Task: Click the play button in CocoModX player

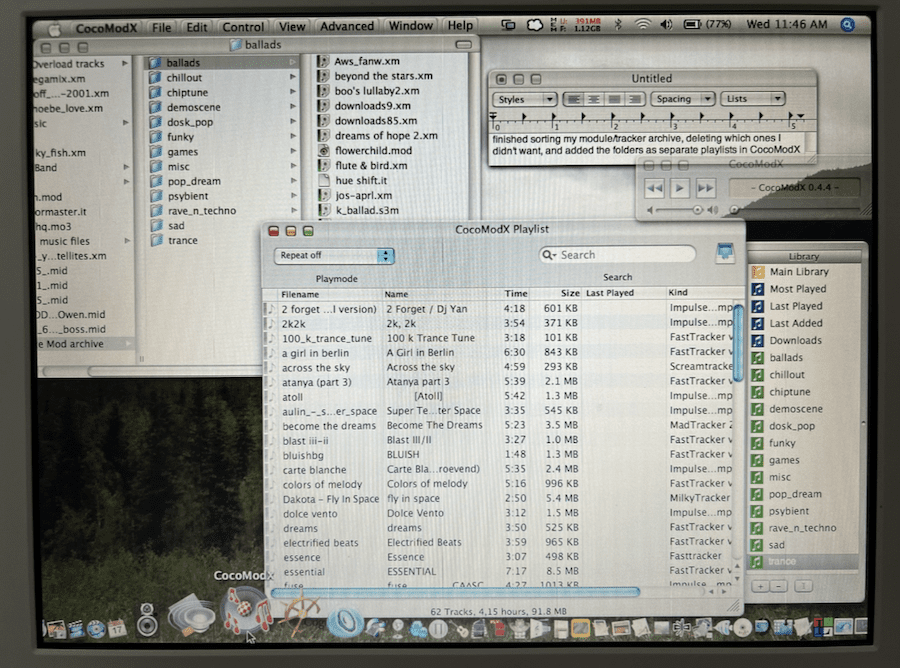Action: coord(680,188)
